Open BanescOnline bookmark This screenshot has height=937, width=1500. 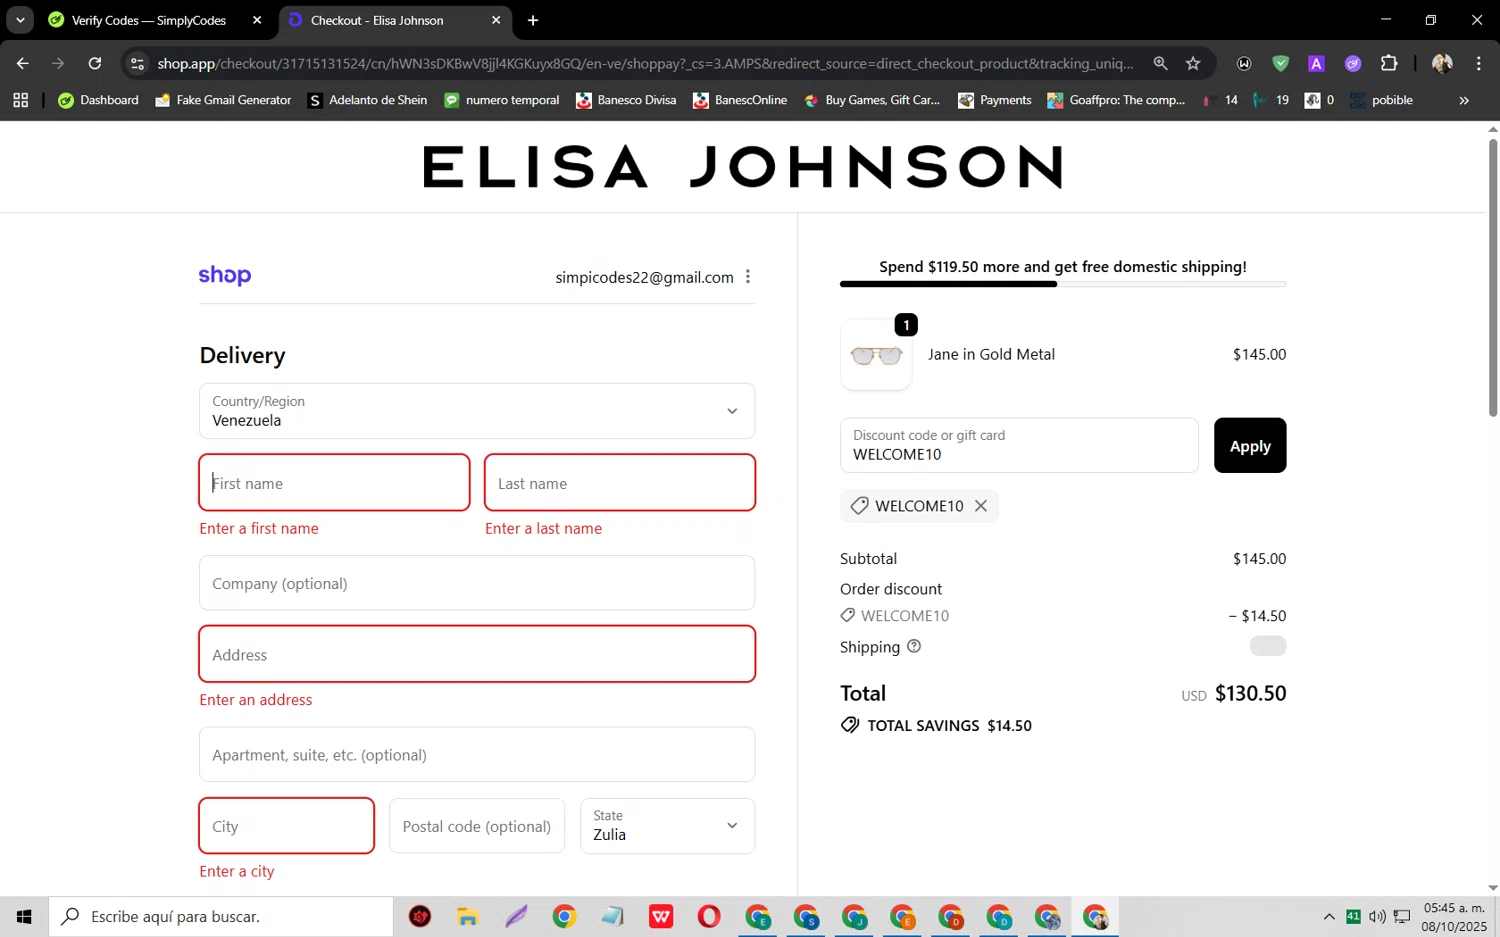click(740, 100)
